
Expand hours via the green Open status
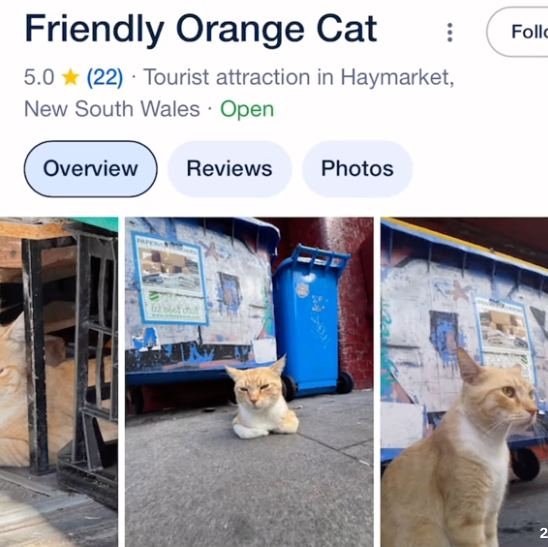click(x=247, y=109)
